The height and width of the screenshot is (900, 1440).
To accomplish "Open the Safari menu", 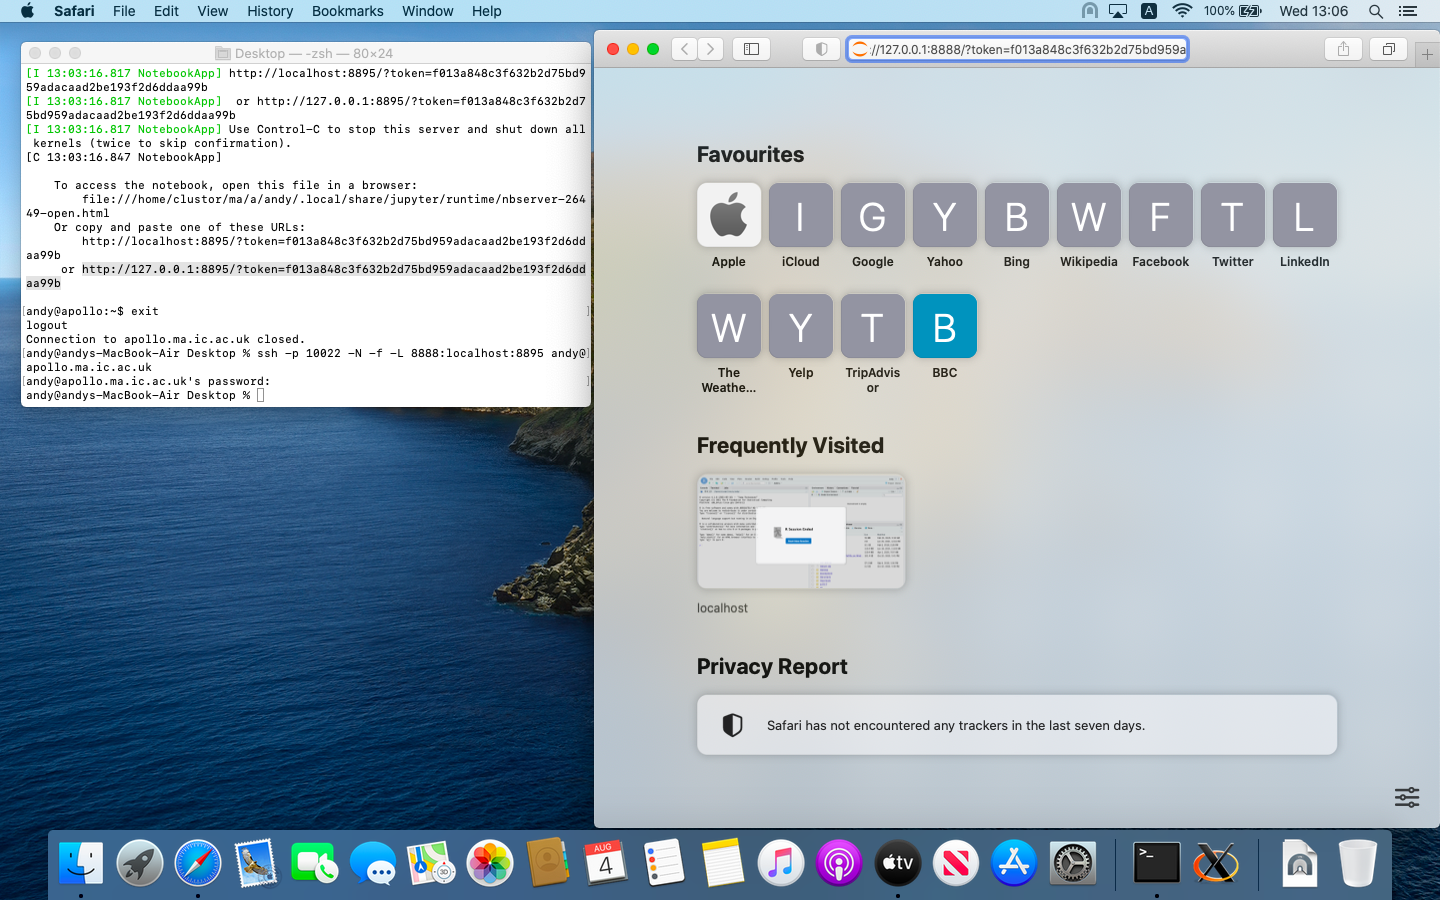I will pyautogui.click(x=74, y=11).
